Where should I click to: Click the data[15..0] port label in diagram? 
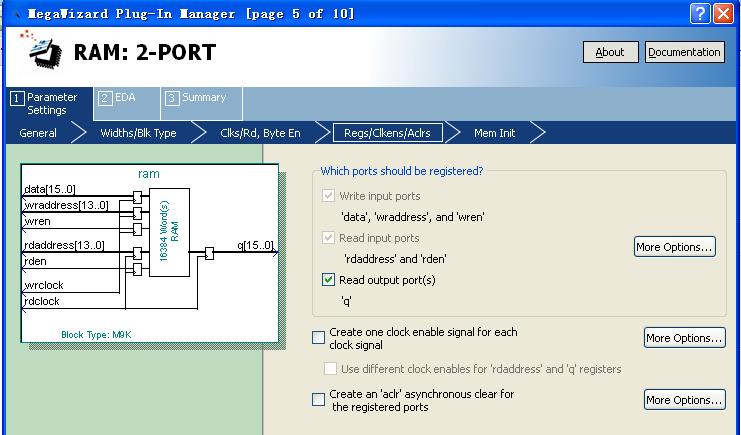click(50, 190)
